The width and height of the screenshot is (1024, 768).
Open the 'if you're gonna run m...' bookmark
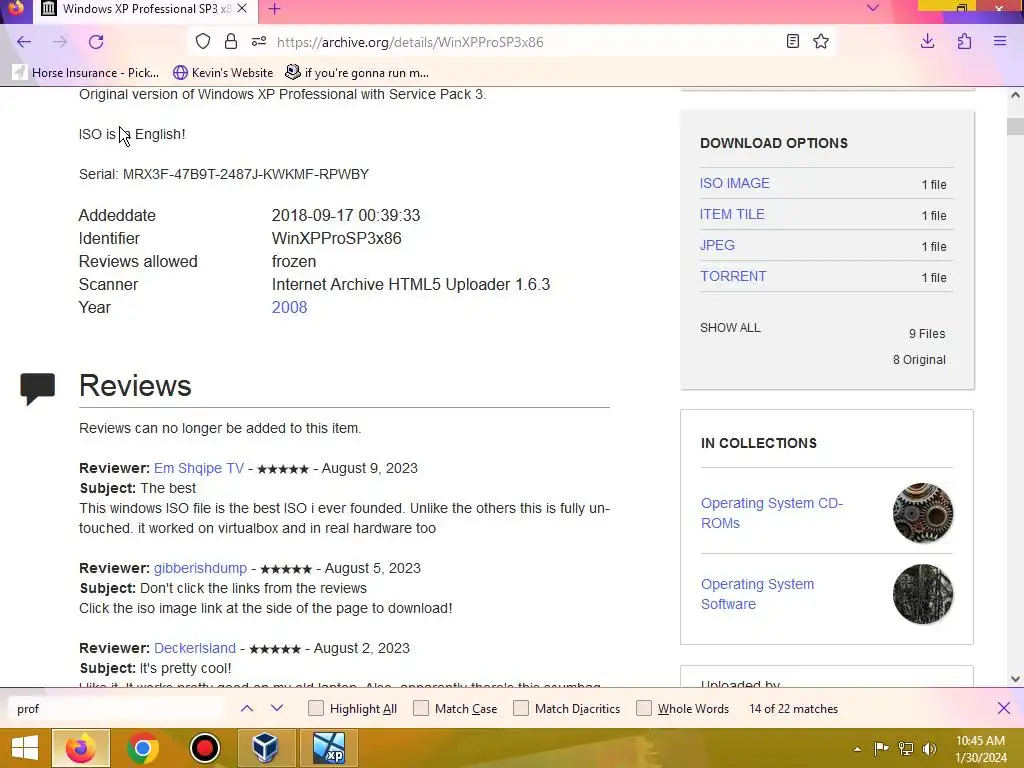357,72
